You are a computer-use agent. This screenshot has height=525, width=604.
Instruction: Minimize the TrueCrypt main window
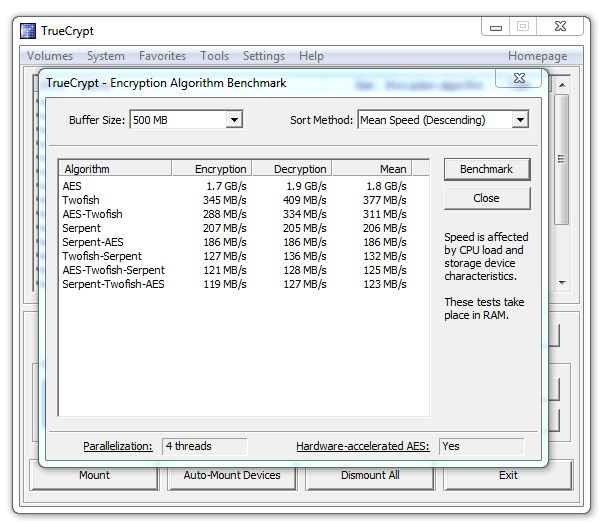pos(496,27)
